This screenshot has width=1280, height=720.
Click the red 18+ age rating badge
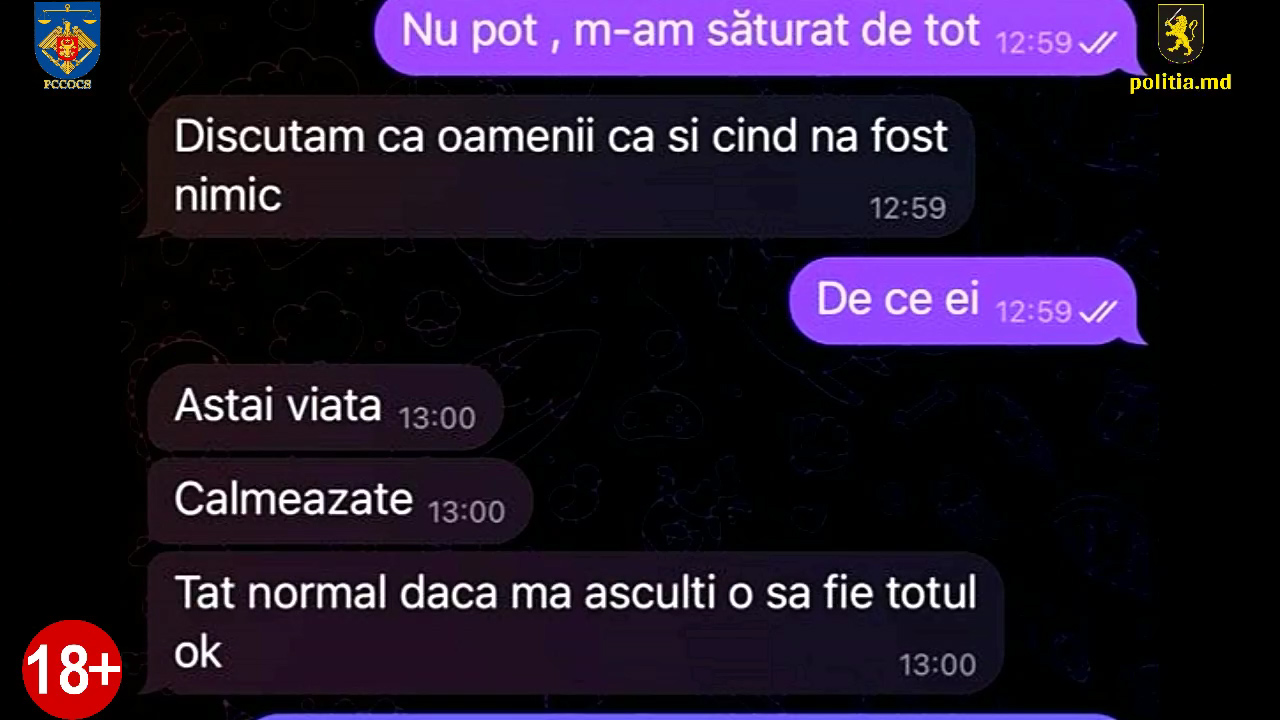pyautogui.click(x=71, y=669)
